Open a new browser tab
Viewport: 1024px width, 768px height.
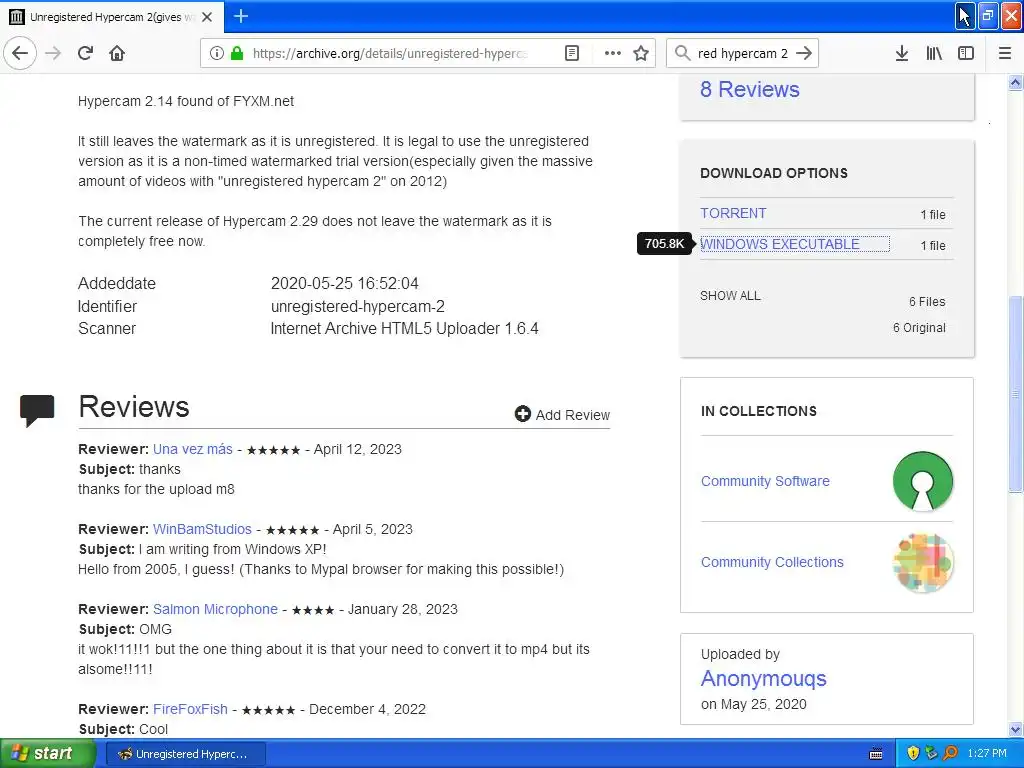click(x=240, y=16)
